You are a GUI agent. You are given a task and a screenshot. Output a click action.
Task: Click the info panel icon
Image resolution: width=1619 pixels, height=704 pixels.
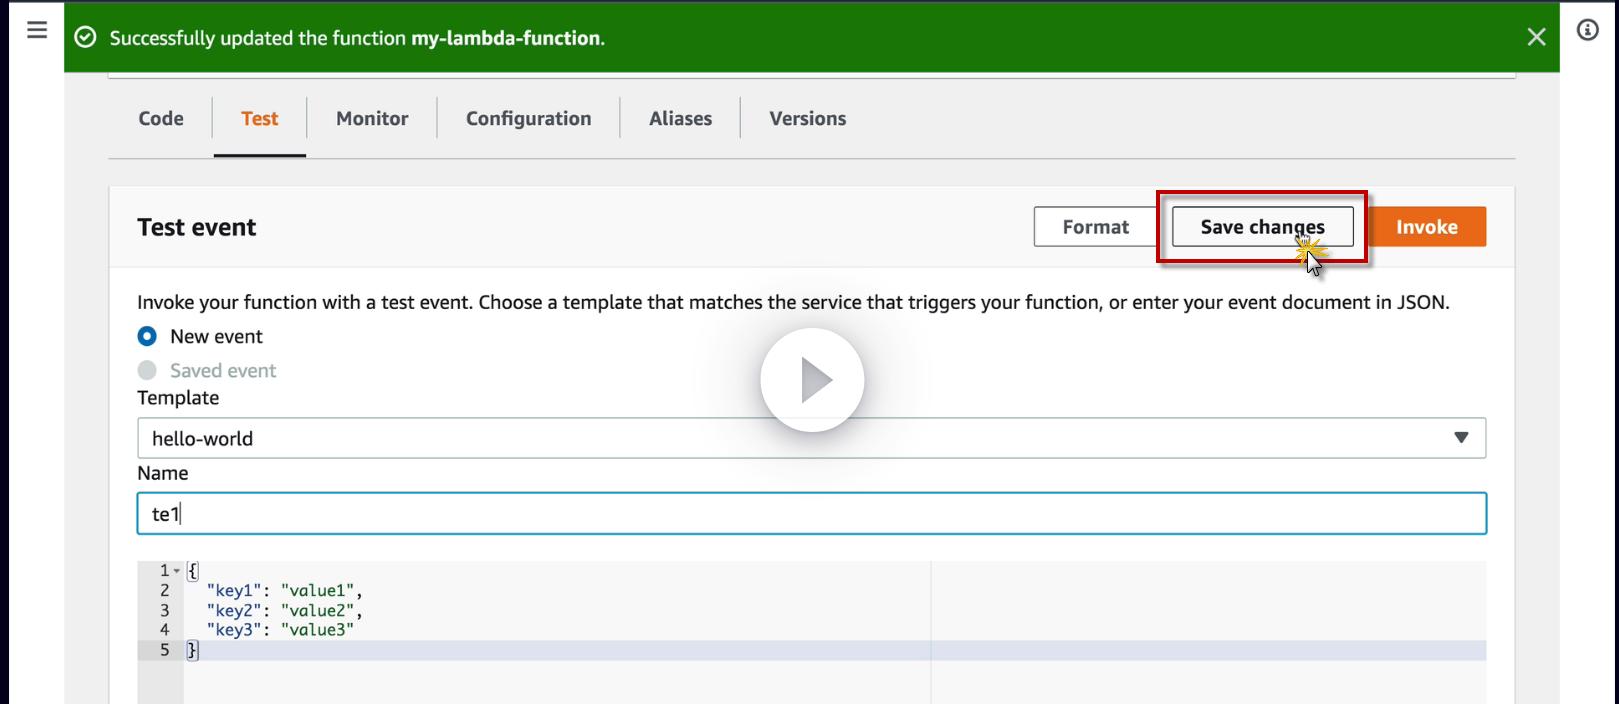pyautogui.click(x=1587, y=30)
